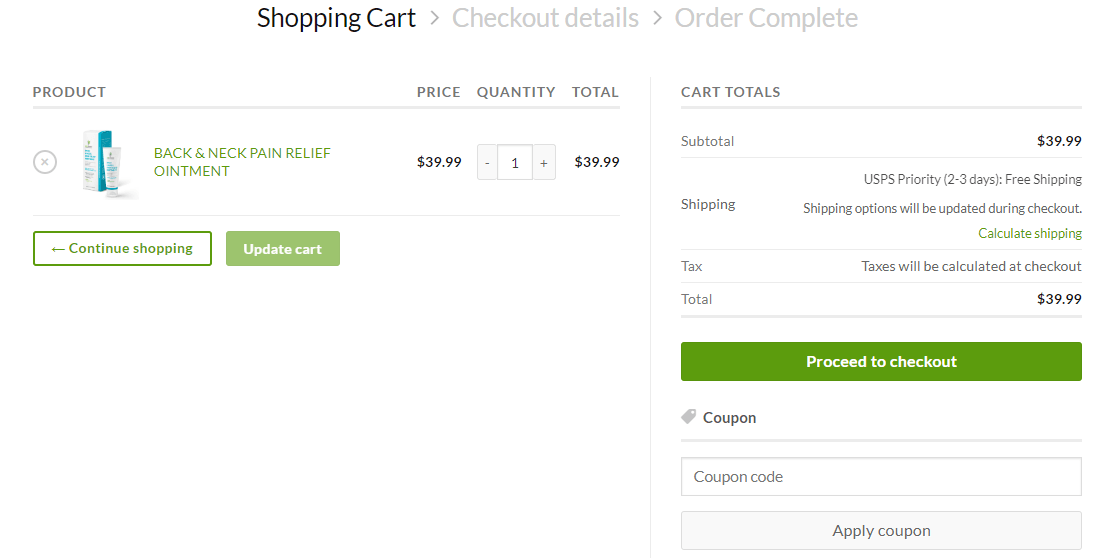Image resolution: width=1111 pixels, height=558 pixels.
Task: Select the Order Complete step
Action: (x=766, y=18)
